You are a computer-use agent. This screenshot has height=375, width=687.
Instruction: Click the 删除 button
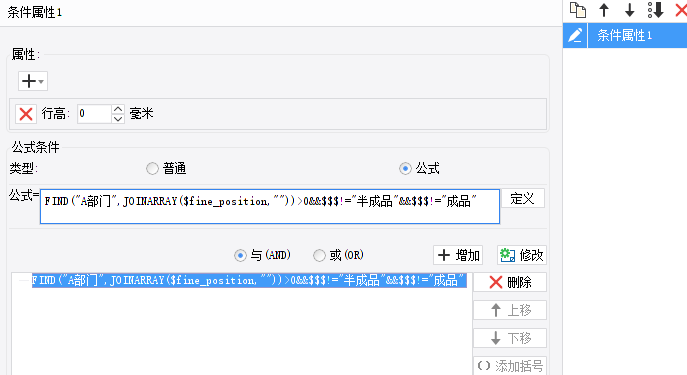510,282
